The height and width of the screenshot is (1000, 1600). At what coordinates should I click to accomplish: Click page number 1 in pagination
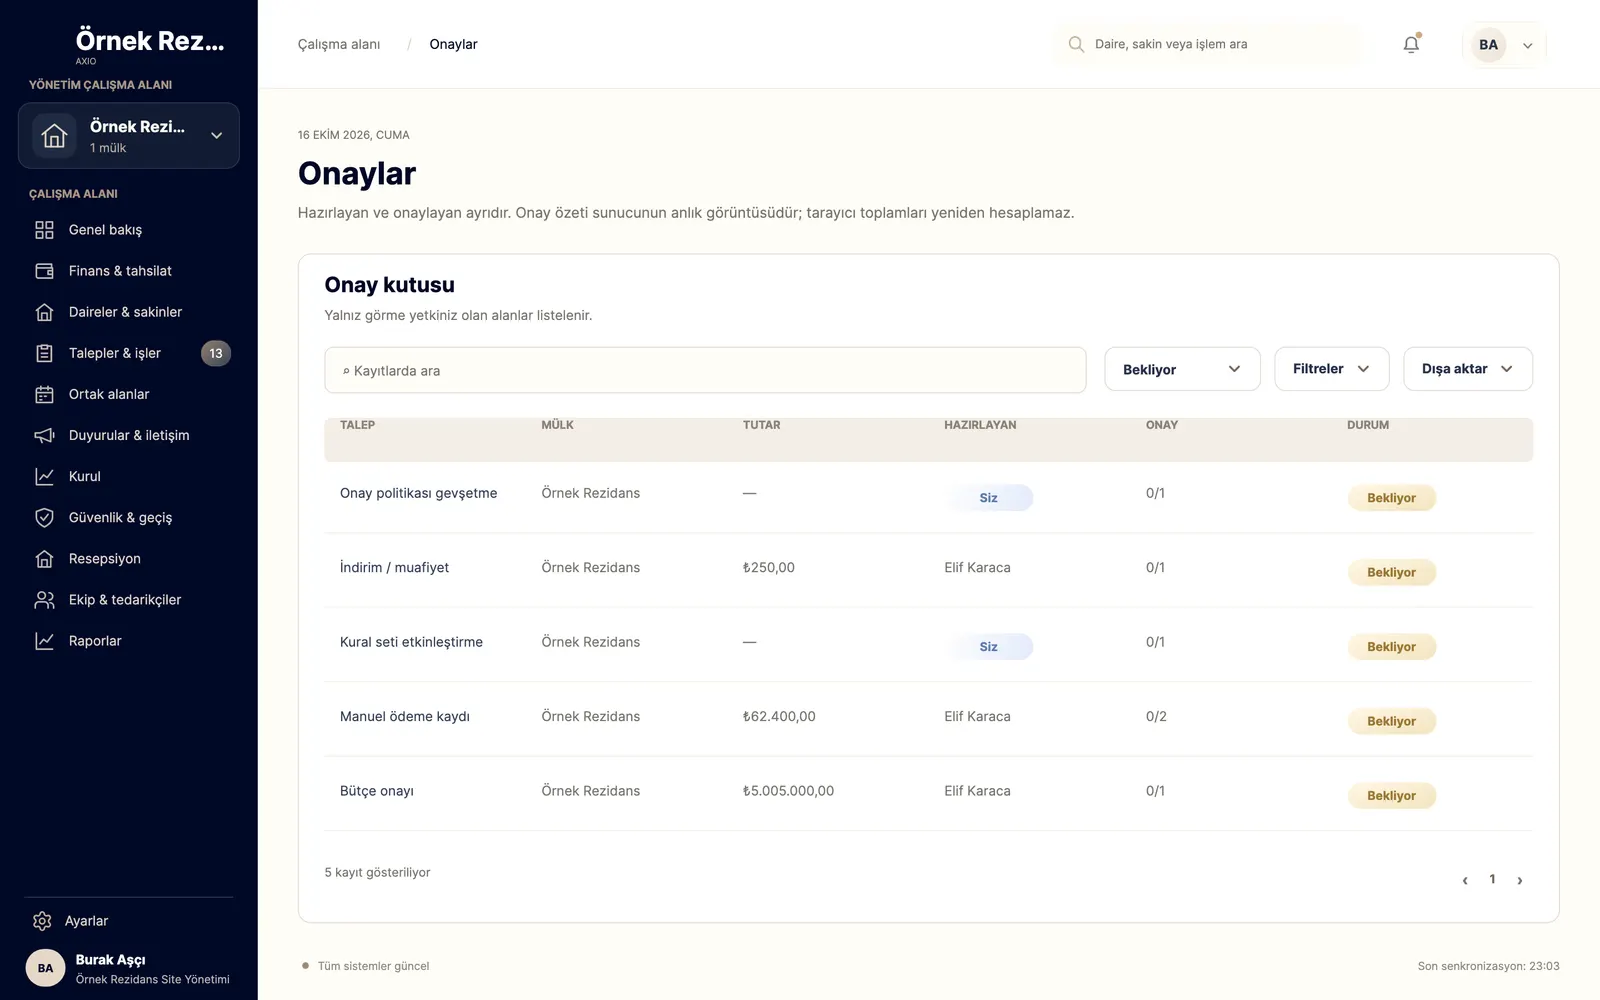(x=1492, y=879)
